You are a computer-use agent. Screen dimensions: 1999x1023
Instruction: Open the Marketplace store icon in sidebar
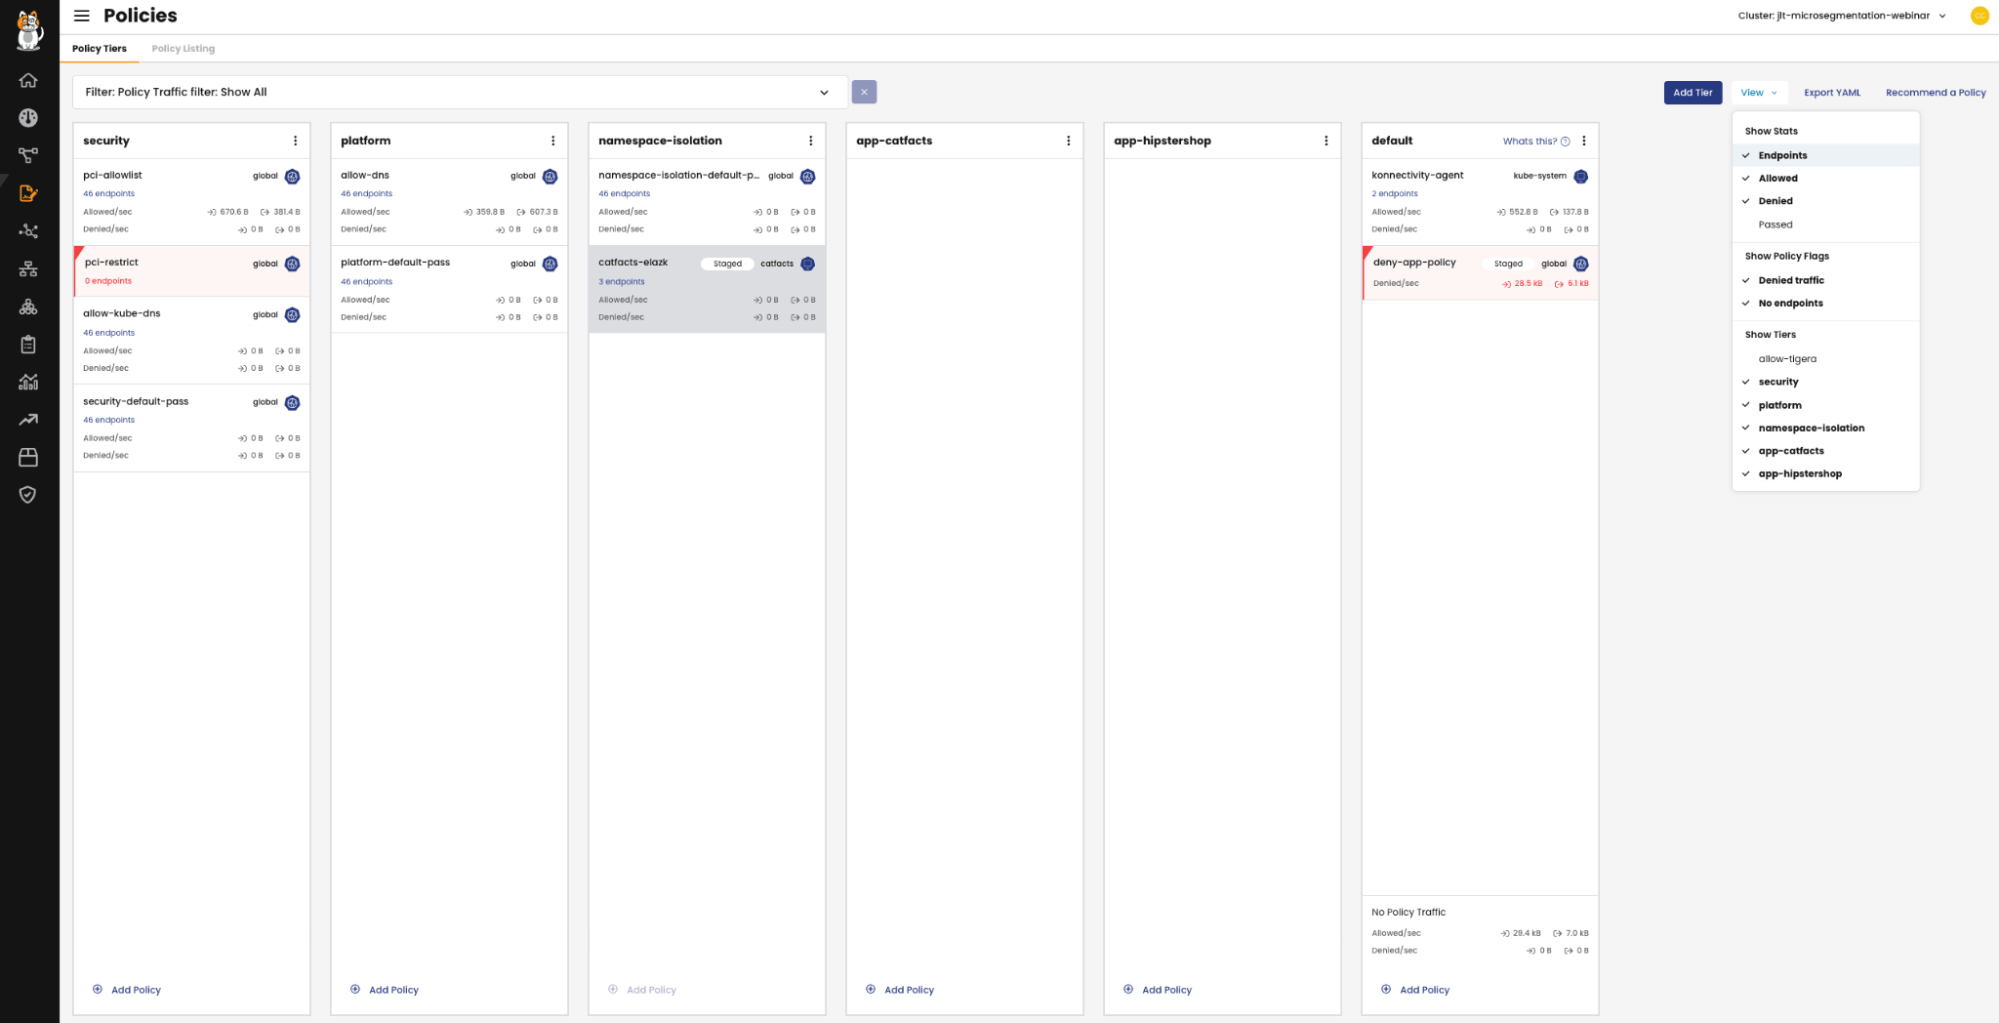(28, 457)
